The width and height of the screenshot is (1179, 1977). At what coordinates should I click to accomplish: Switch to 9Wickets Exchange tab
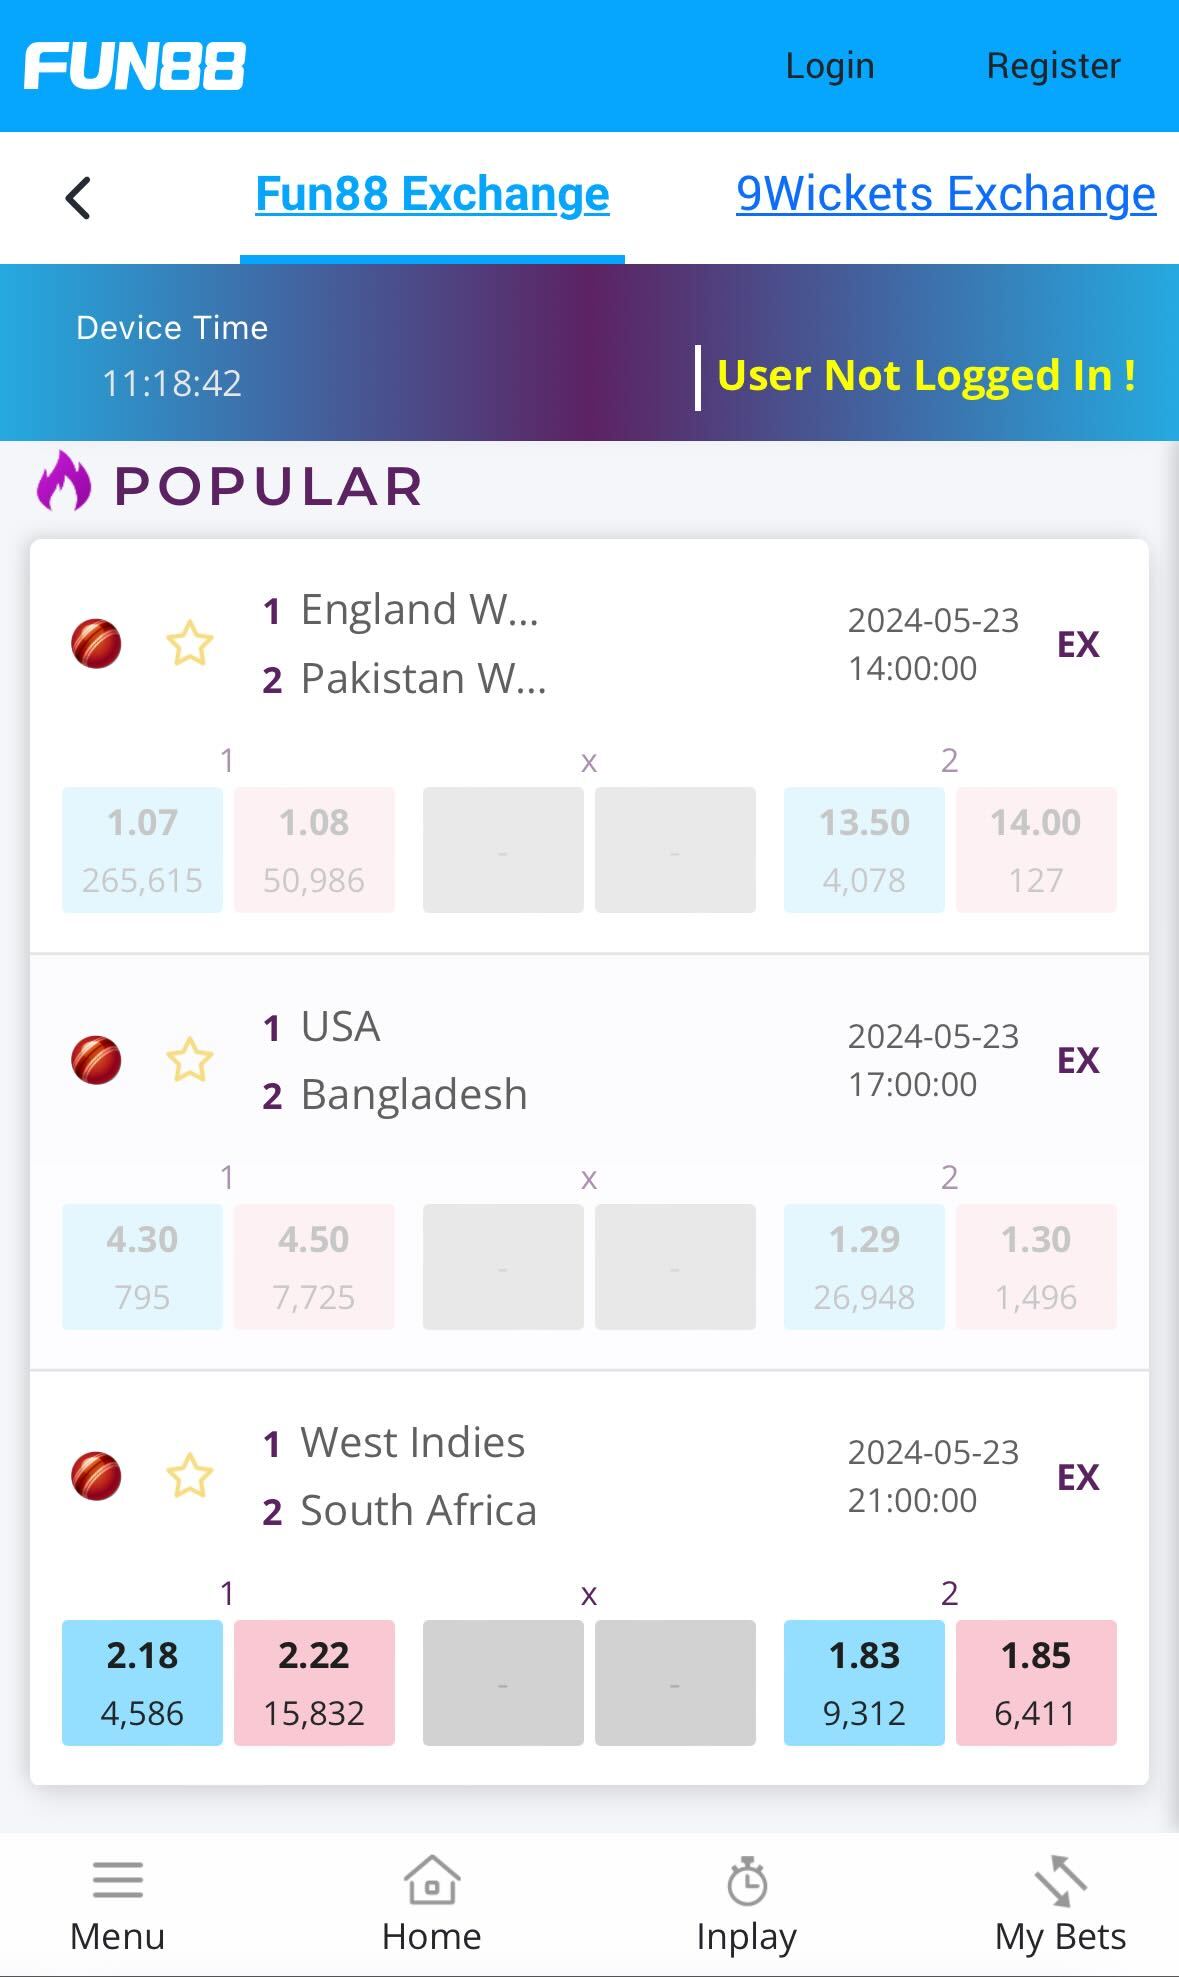pyautogui.click(x=945, y=194)
